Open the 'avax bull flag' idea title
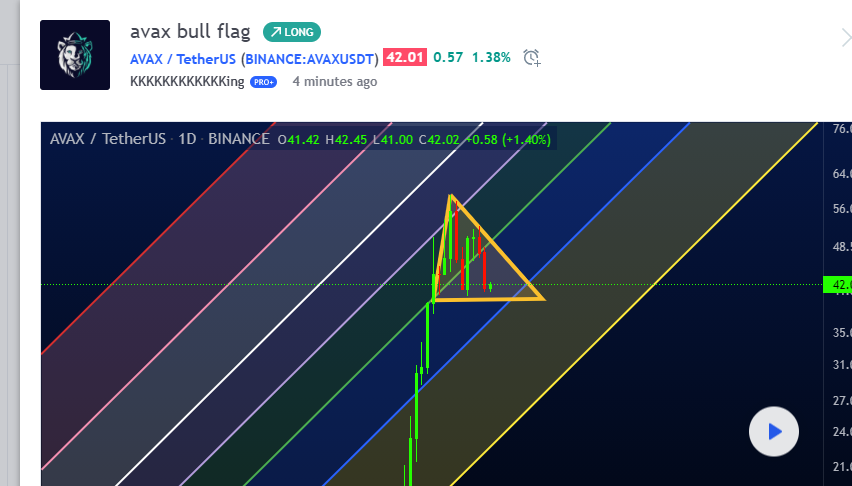The width and height of the screenshot is (852, 486). [190, 31]
